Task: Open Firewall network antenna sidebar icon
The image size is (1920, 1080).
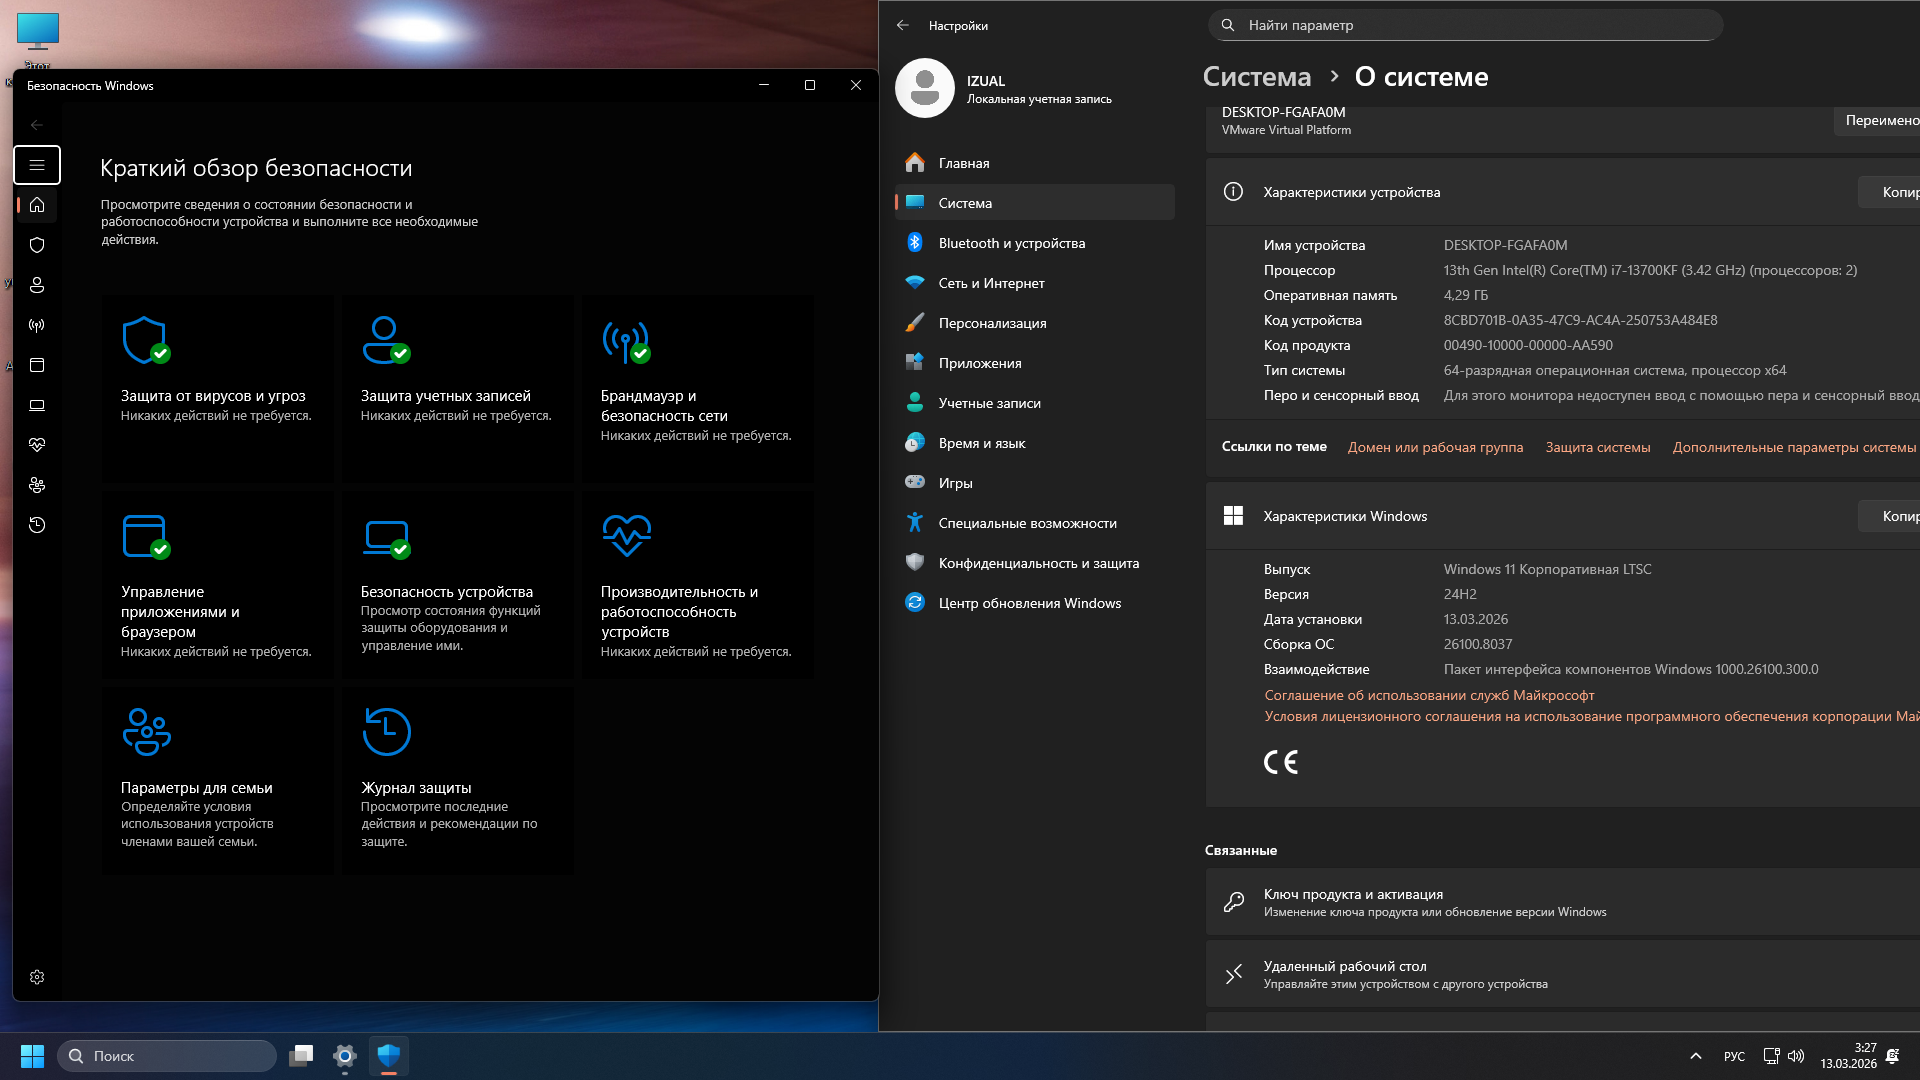Action: pos(37,325)
